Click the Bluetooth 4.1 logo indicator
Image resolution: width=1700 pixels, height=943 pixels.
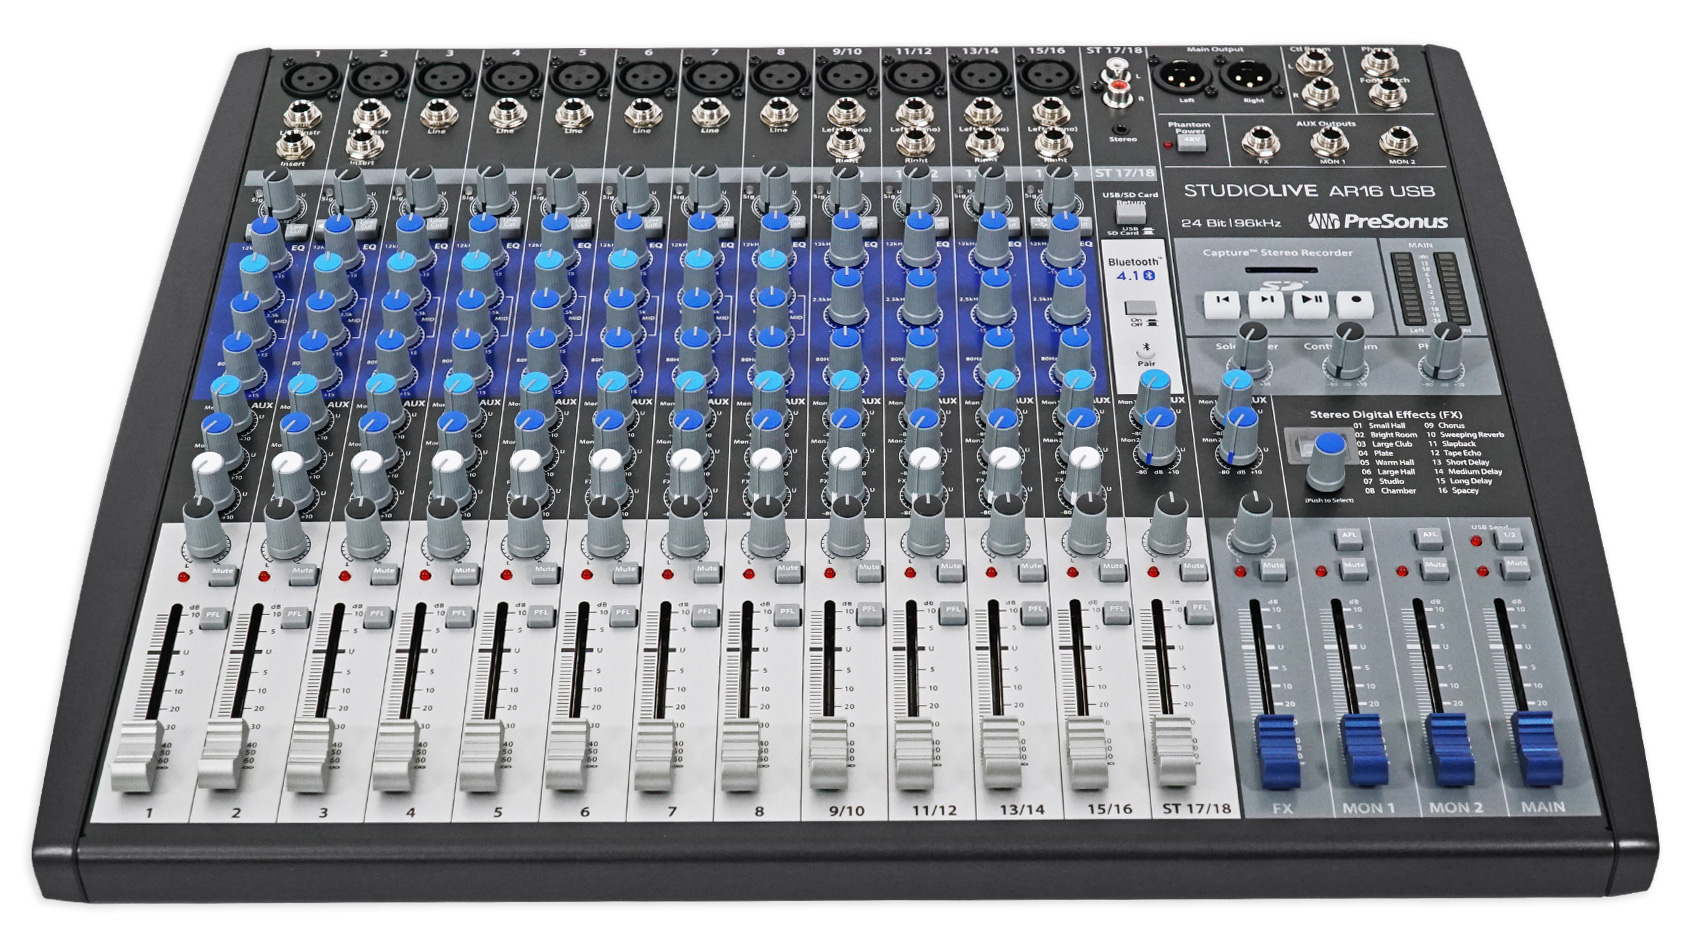(1137, 275)
